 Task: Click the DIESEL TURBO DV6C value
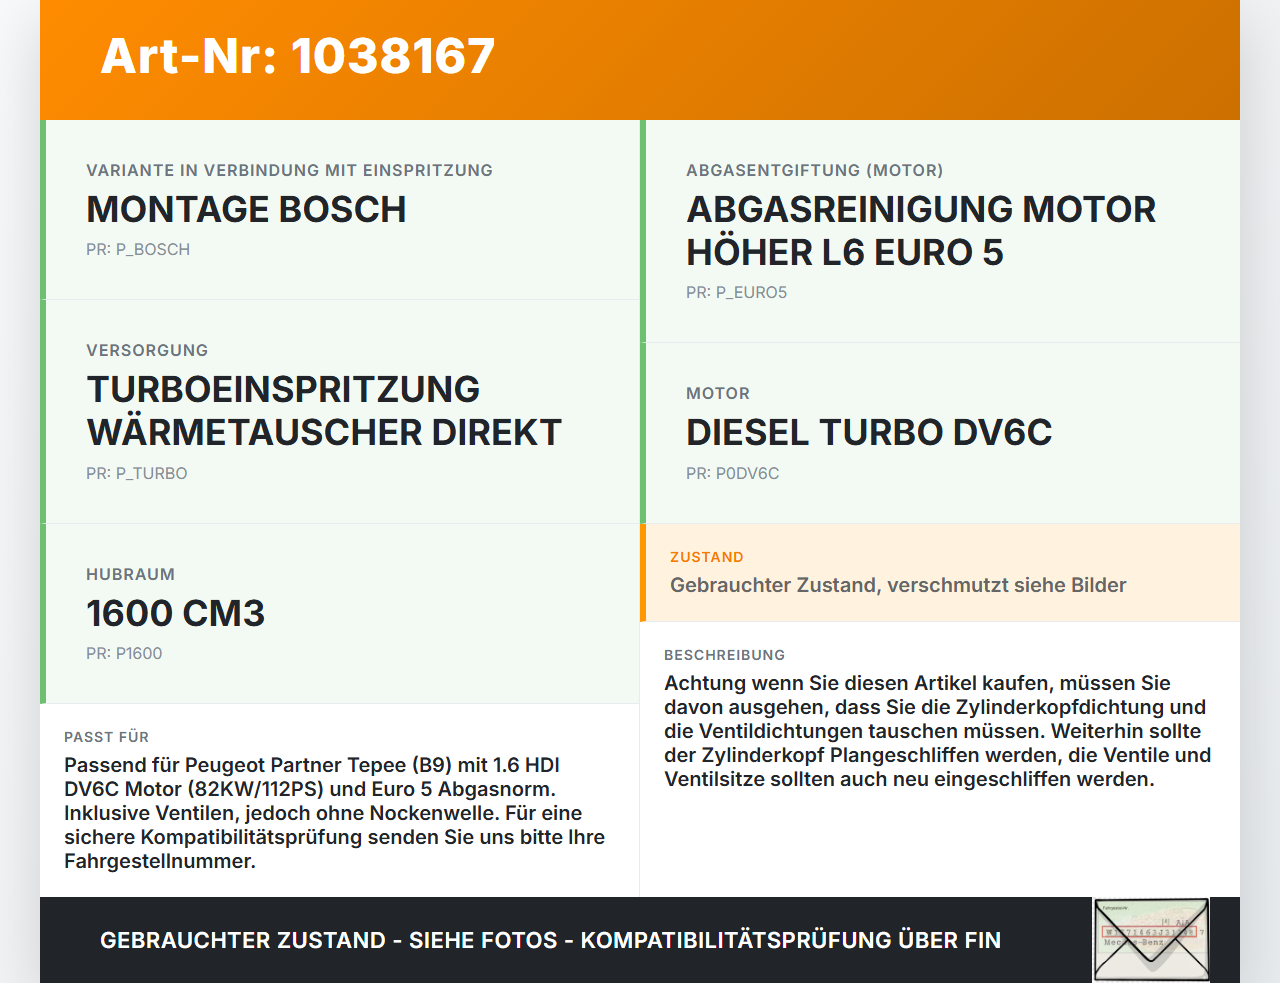869,432
